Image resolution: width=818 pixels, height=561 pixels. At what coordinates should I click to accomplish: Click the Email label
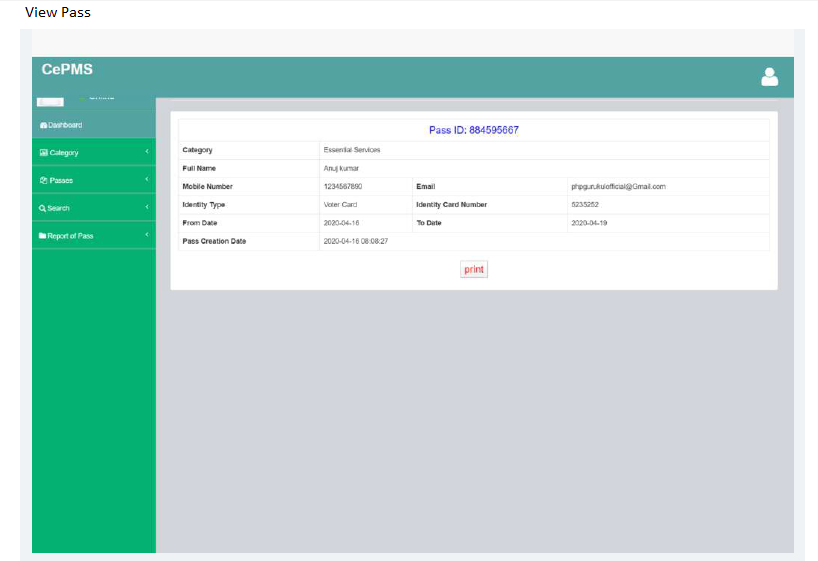tap(425, 186)
